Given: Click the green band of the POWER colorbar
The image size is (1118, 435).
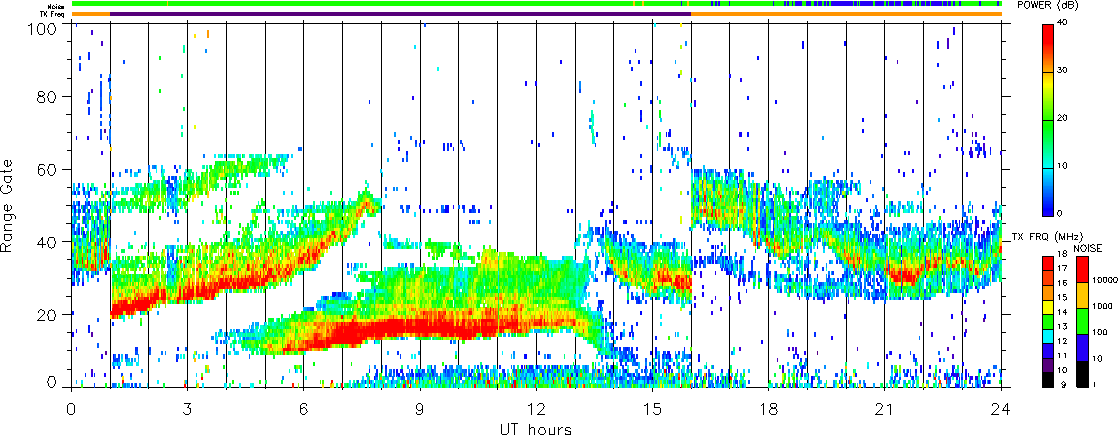Looking at the screenshot, I should pyautogui.click(x=1050, y=144).
